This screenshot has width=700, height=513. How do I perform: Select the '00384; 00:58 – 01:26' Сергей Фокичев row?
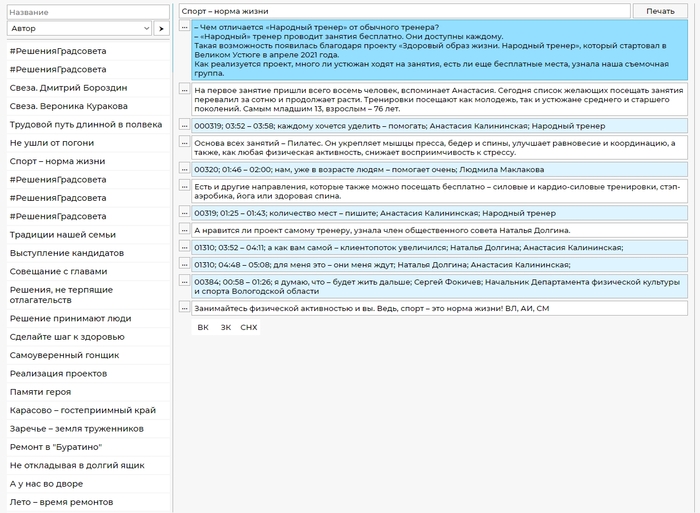pos(439,287)
